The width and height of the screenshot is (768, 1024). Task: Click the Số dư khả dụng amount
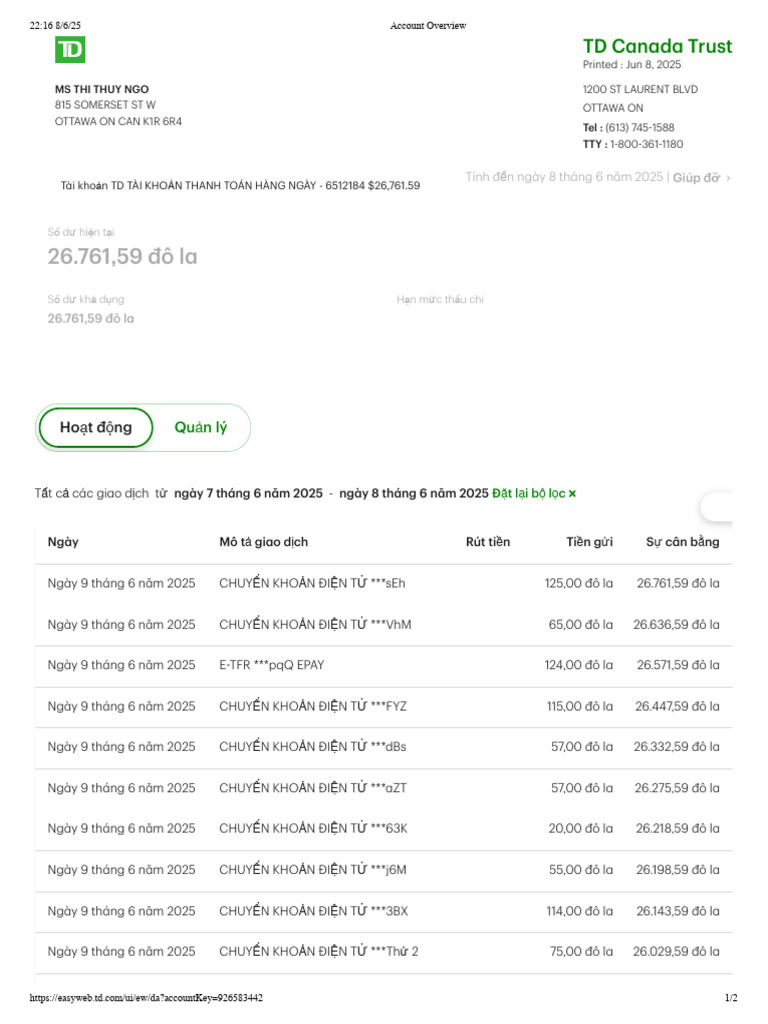click(91, 319)
